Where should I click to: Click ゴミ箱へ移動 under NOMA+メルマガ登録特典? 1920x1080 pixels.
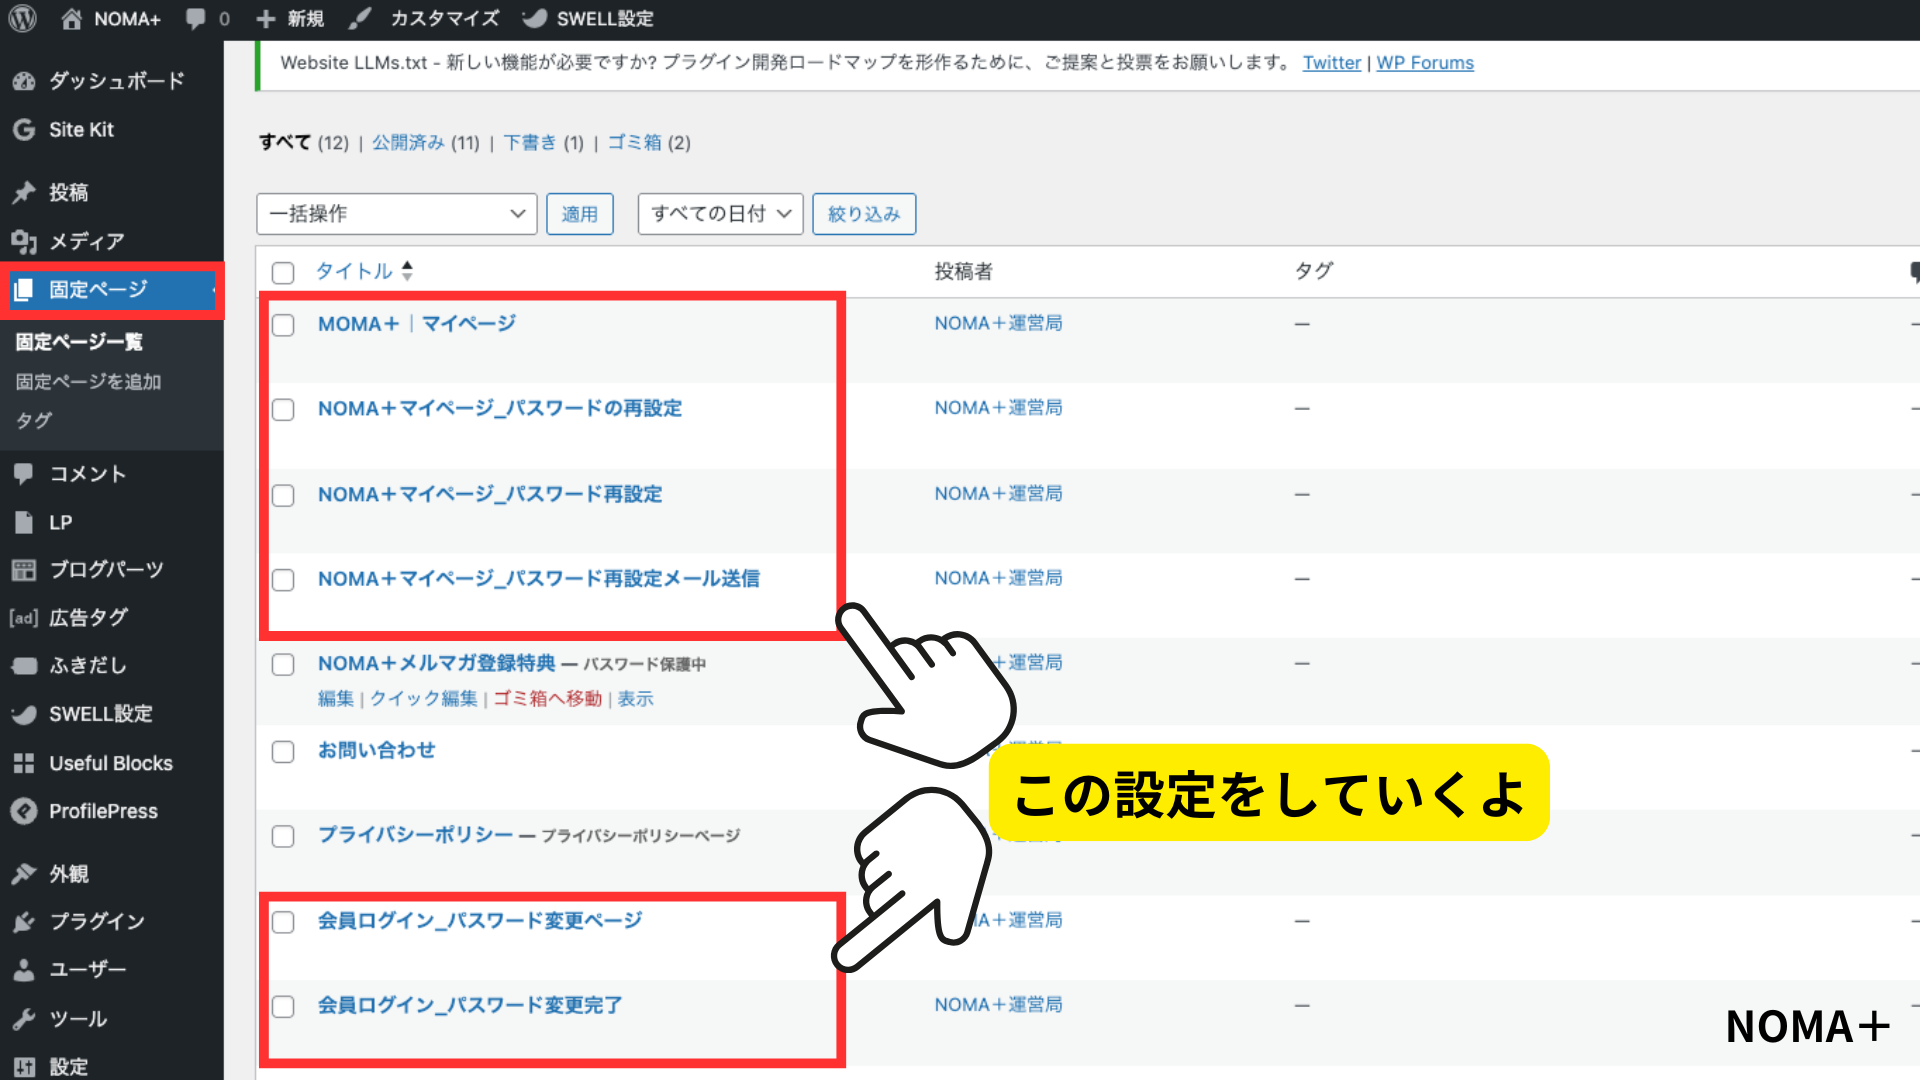(548, 698)
